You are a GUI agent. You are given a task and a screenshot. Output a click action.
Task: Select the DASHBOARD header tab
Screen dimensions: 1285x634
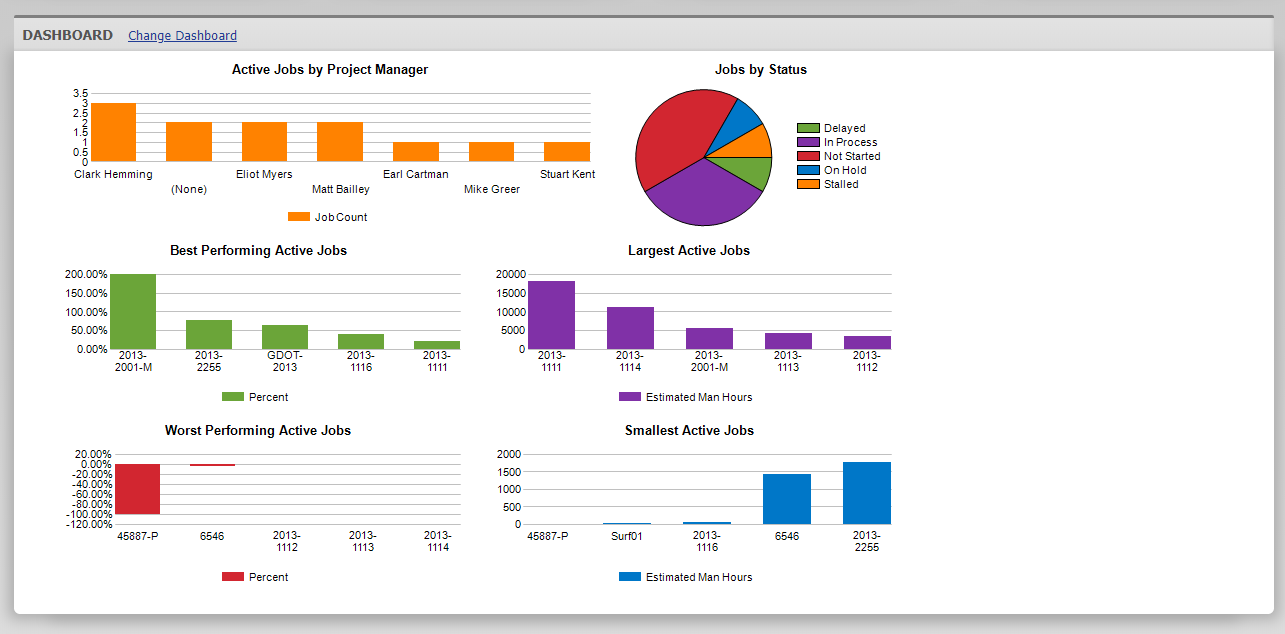(70, 34)
